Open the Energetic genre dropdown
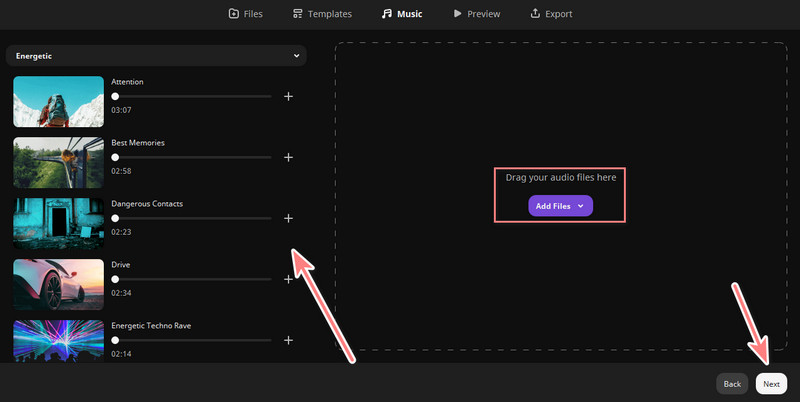The image size is (800, 402). (156, 56)
